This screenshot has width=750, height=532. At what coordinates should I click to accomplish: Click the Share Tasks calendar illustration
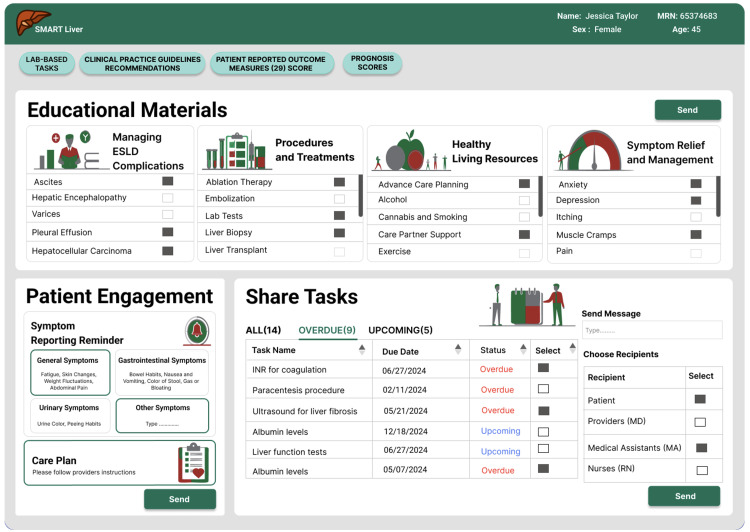pos(527,305)
